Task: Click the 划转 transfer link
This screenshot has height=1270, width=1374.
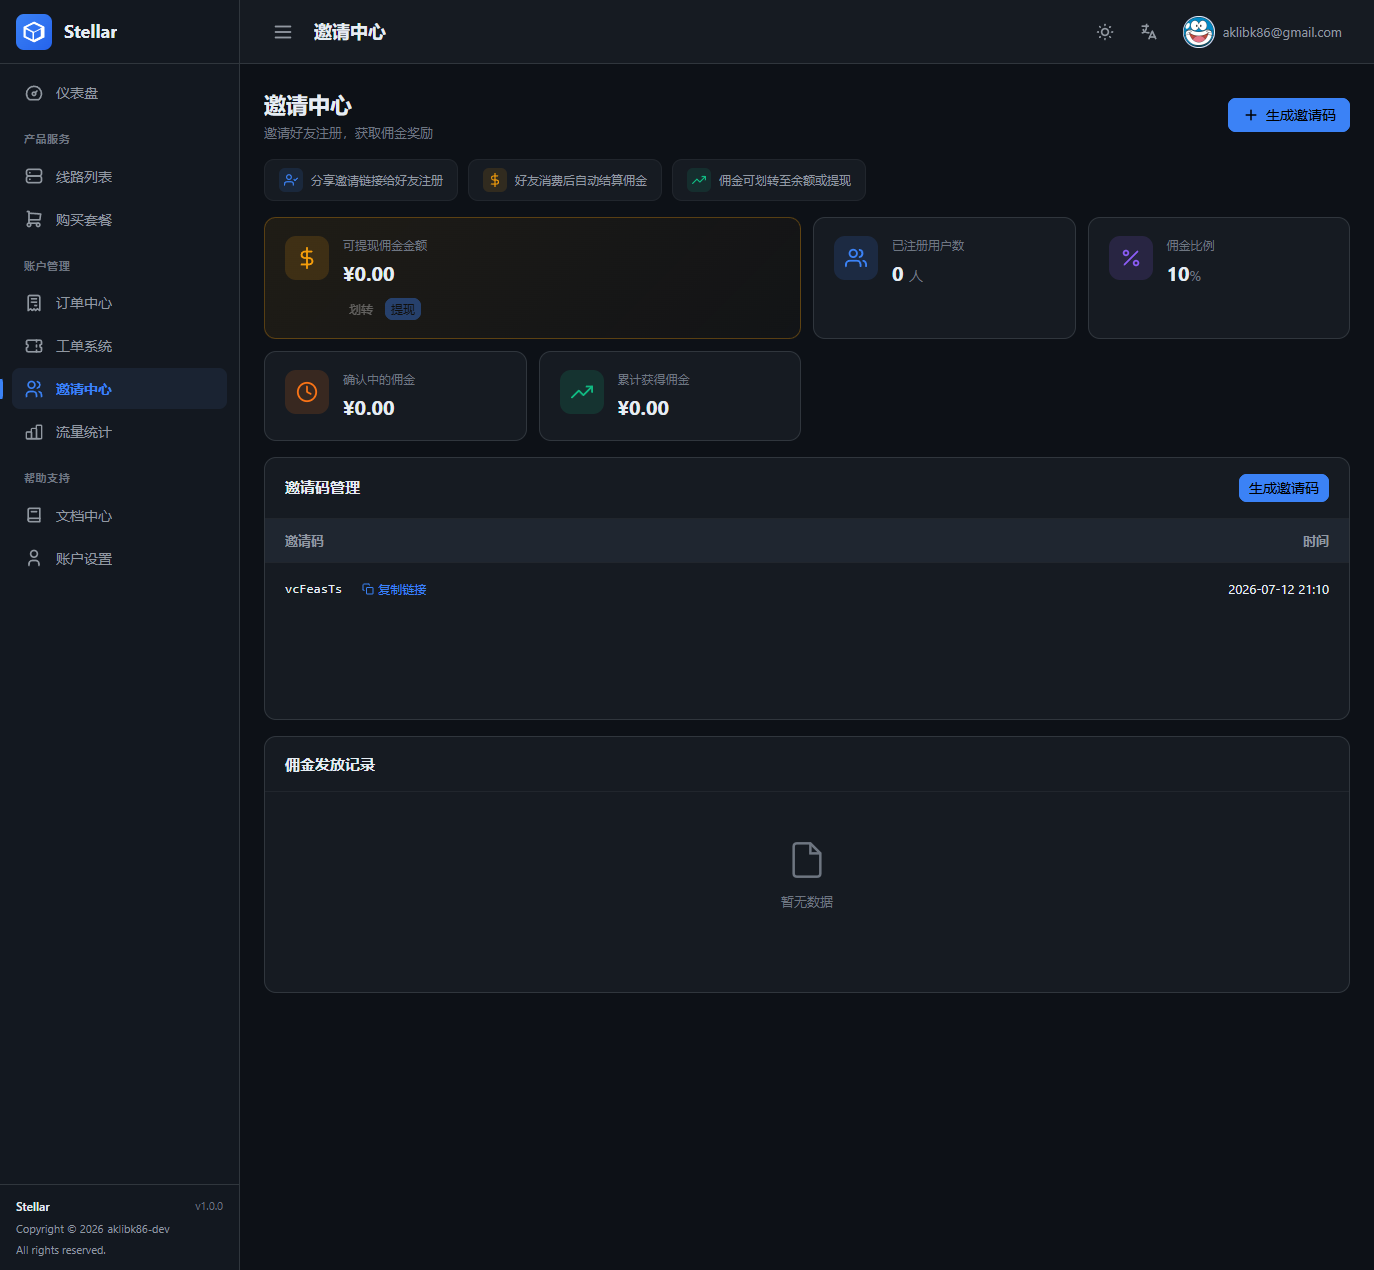Action: tap(361, 310)
